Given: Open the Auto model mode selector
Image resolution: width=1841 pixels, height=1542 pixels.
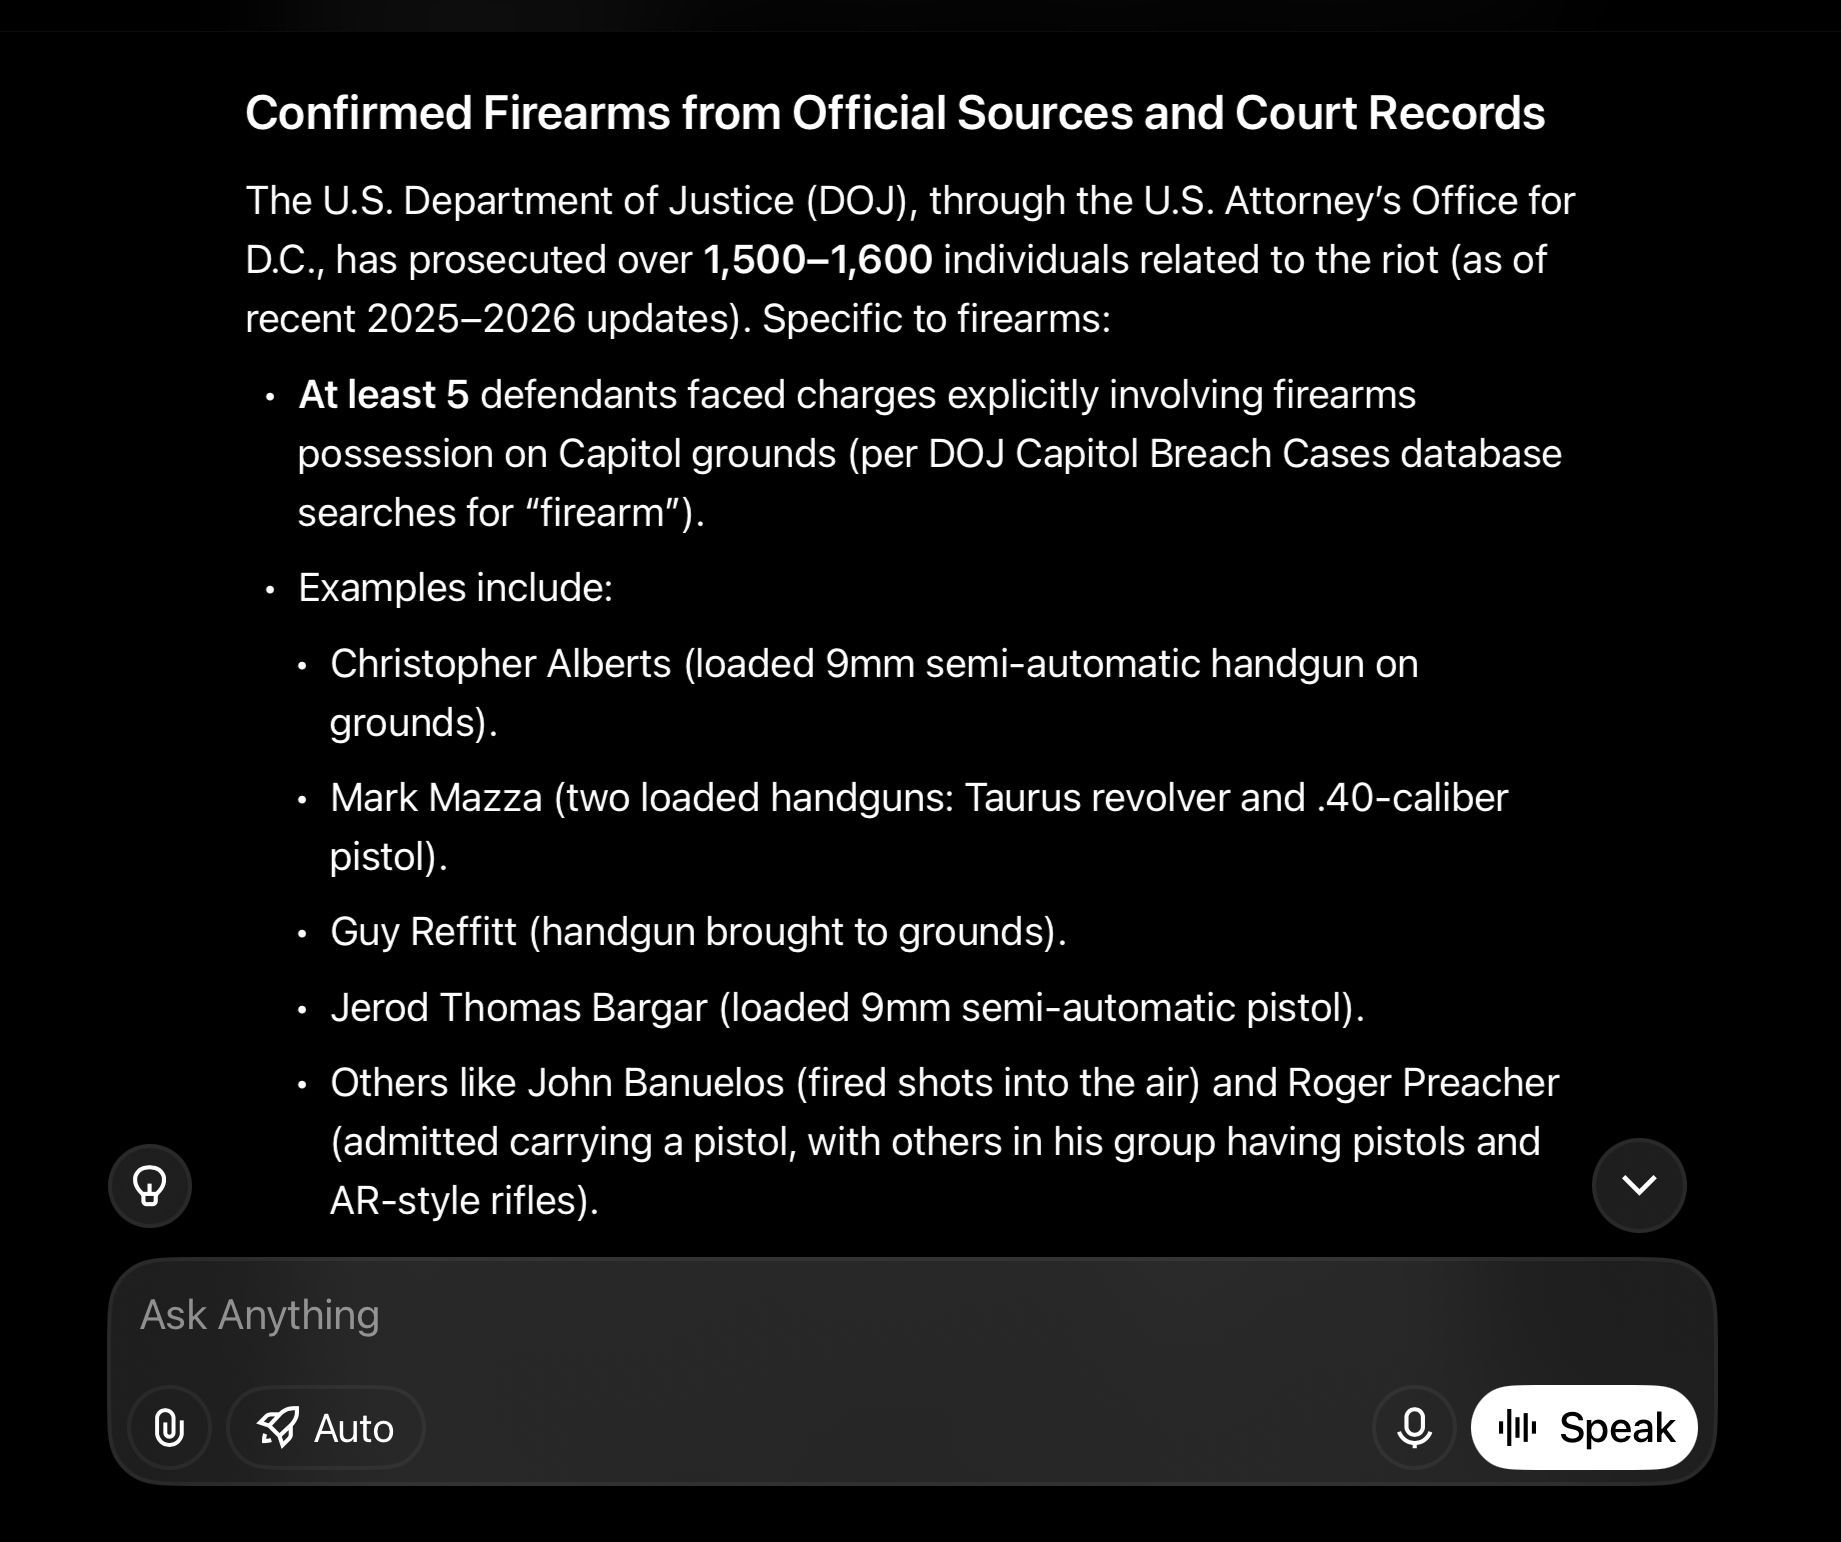Looking at the screenshot, I should point(326,1428).
